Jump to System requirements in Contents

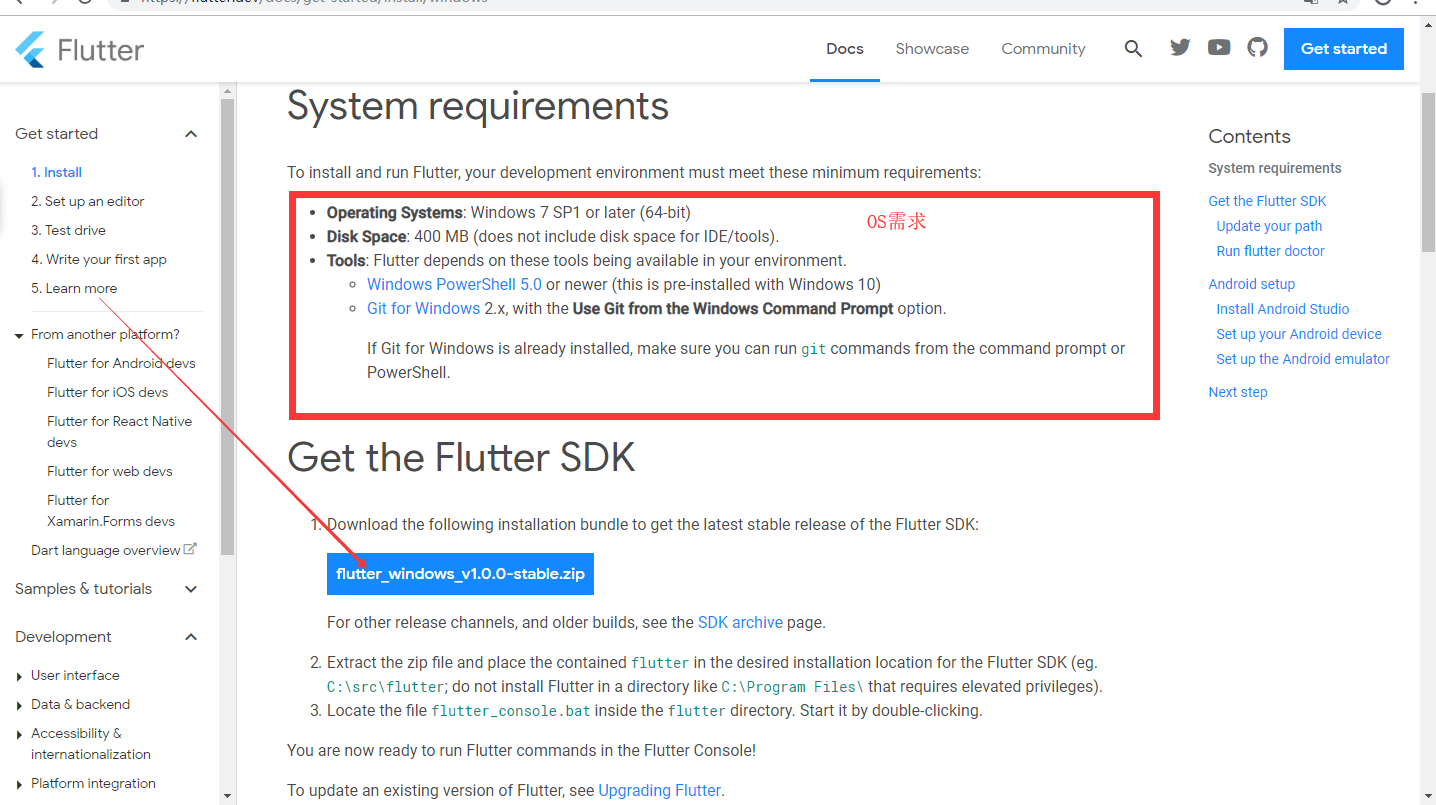click(1275, 168)
